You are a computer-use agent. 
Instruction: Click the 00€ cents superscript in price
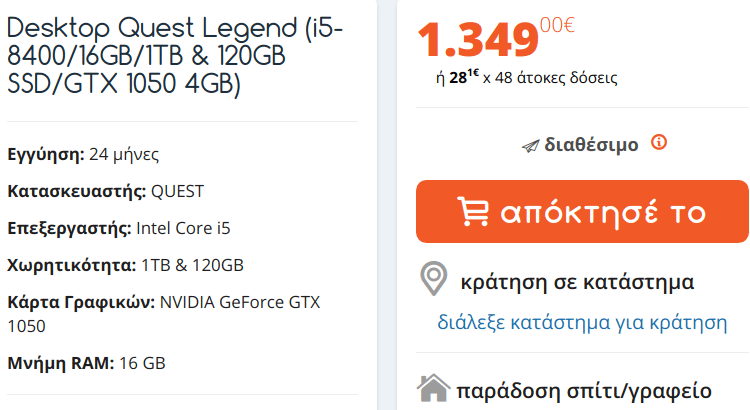click(557, 25)
